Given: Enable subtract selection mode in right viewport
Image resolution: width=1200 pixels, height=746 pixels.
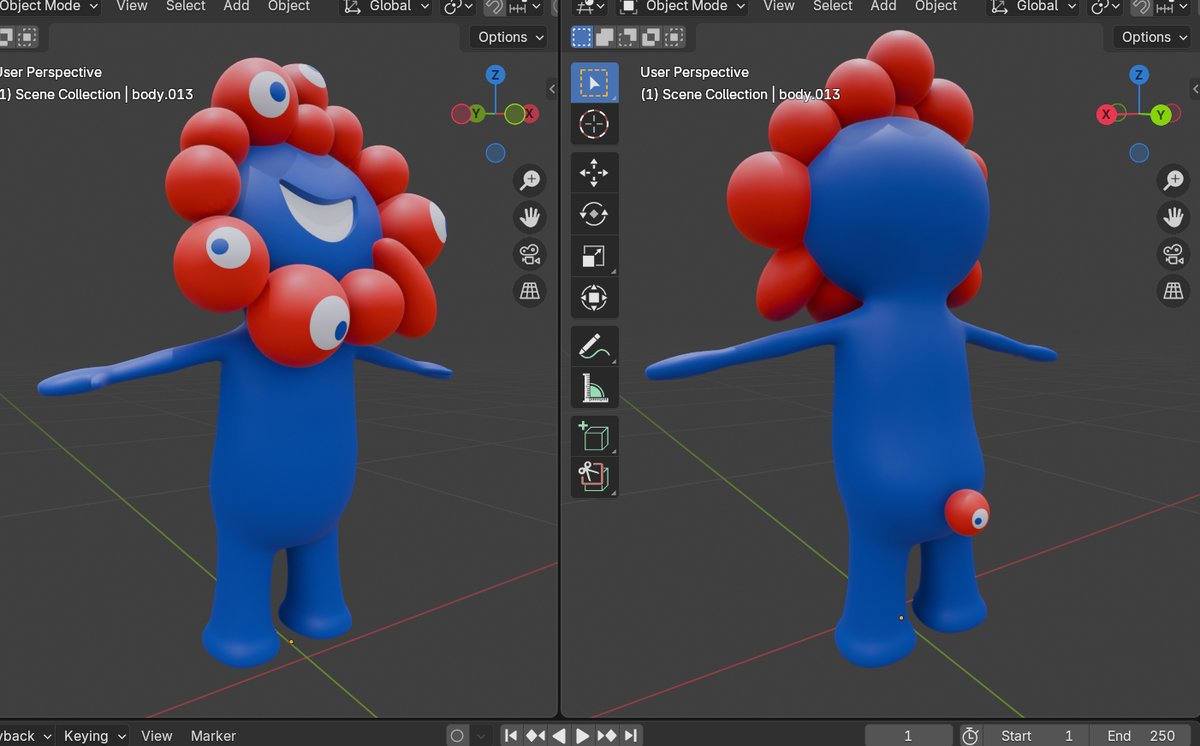Looking at the screenshot, I should point(628,37).
